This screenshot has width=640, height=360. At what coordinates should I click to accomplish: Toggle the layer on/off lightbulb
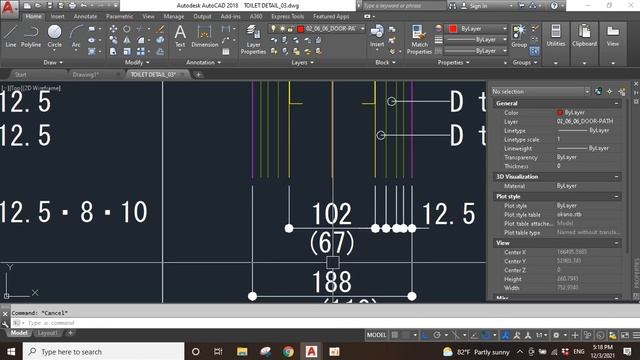tap(273, 29)
